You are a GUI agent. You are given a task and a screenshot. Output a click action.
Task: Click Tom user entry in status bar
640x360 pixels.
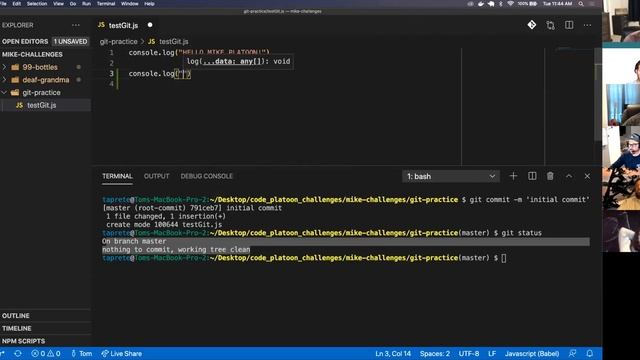click(x=82, y=353)
